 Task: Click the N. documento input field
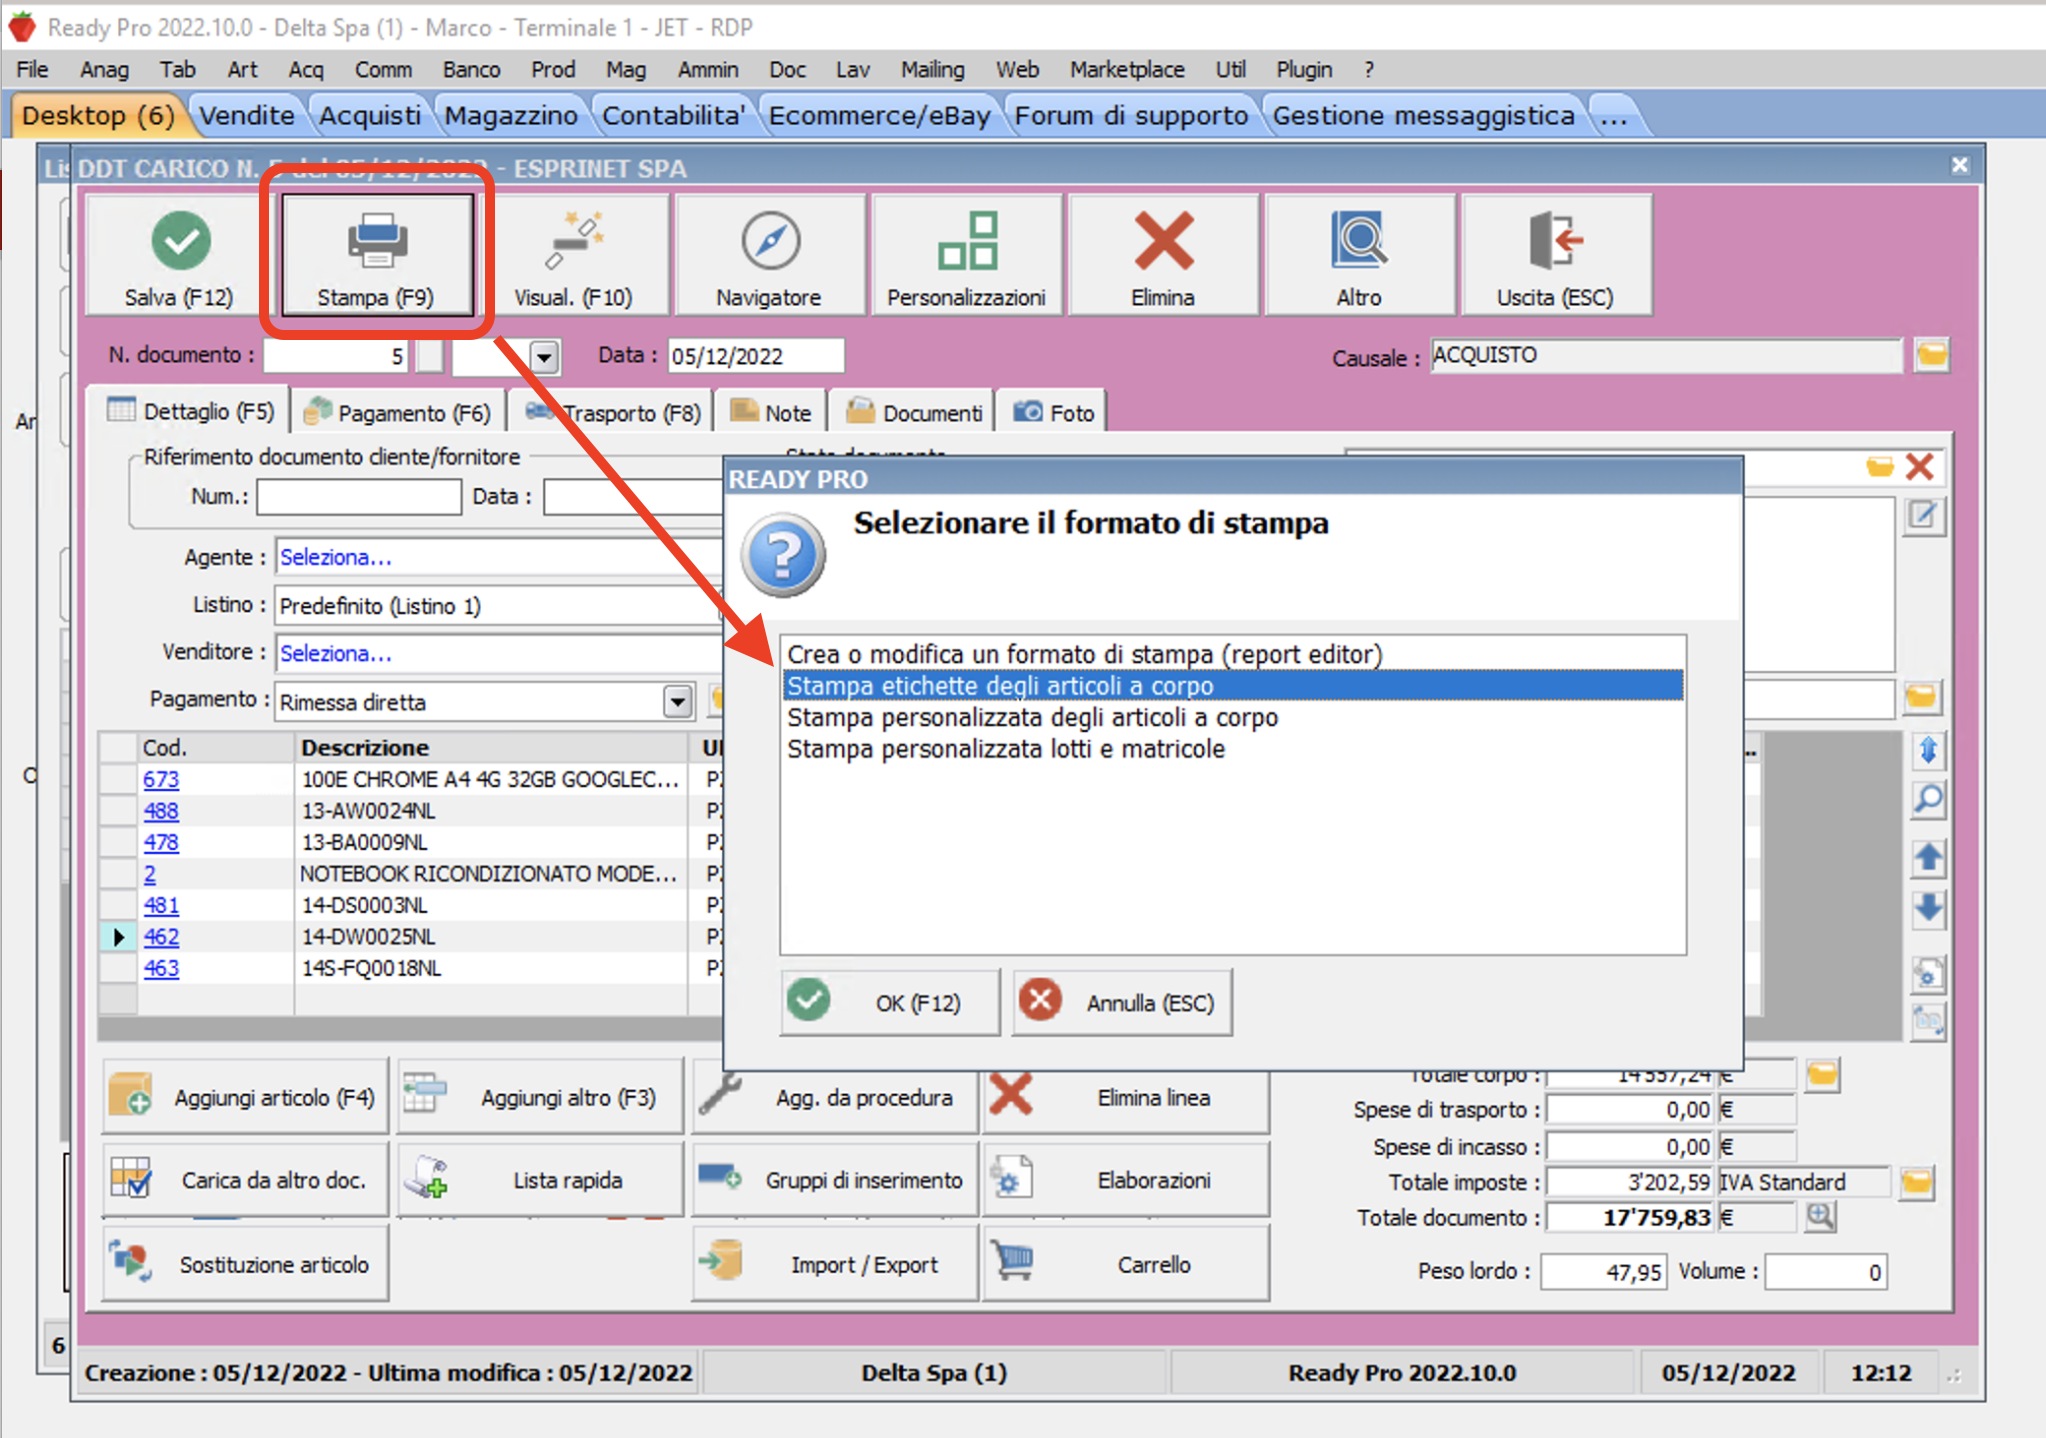coord(335,356)
